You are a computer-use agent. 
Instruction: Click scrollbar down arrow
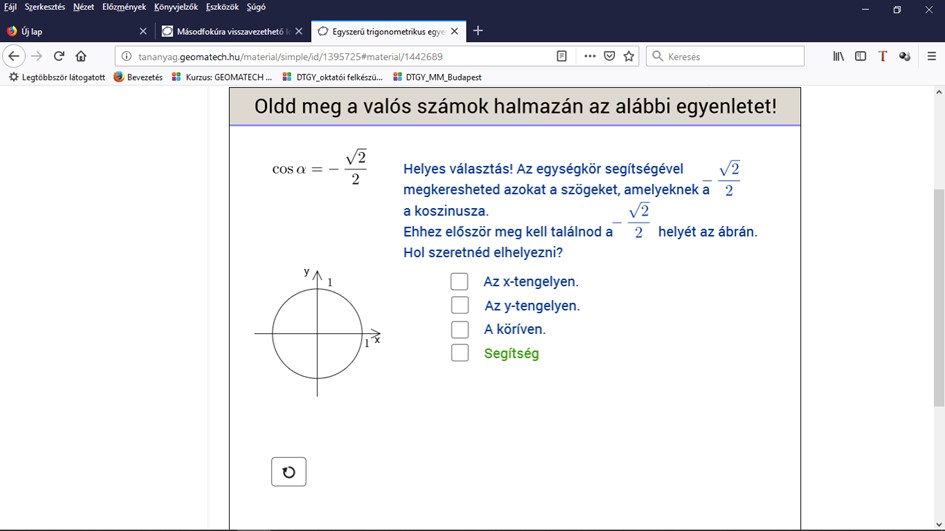(939, 524)
